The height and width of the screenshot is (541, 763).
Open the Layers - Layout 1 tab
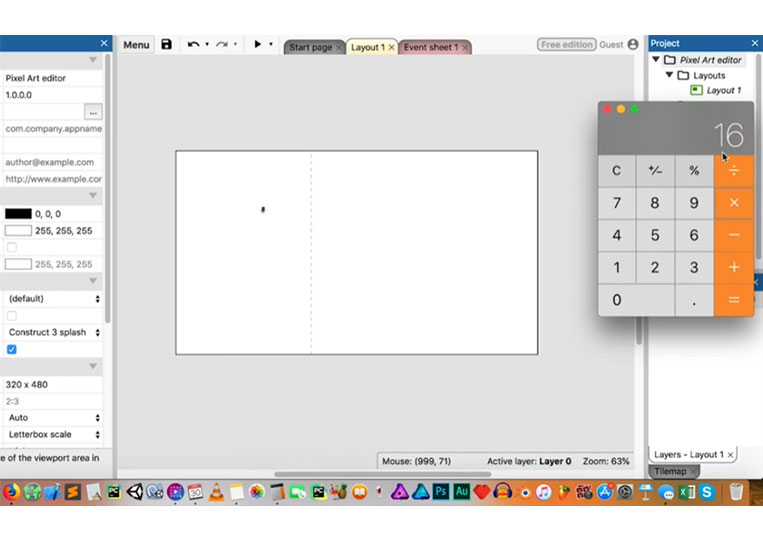(x=688, y=454)
